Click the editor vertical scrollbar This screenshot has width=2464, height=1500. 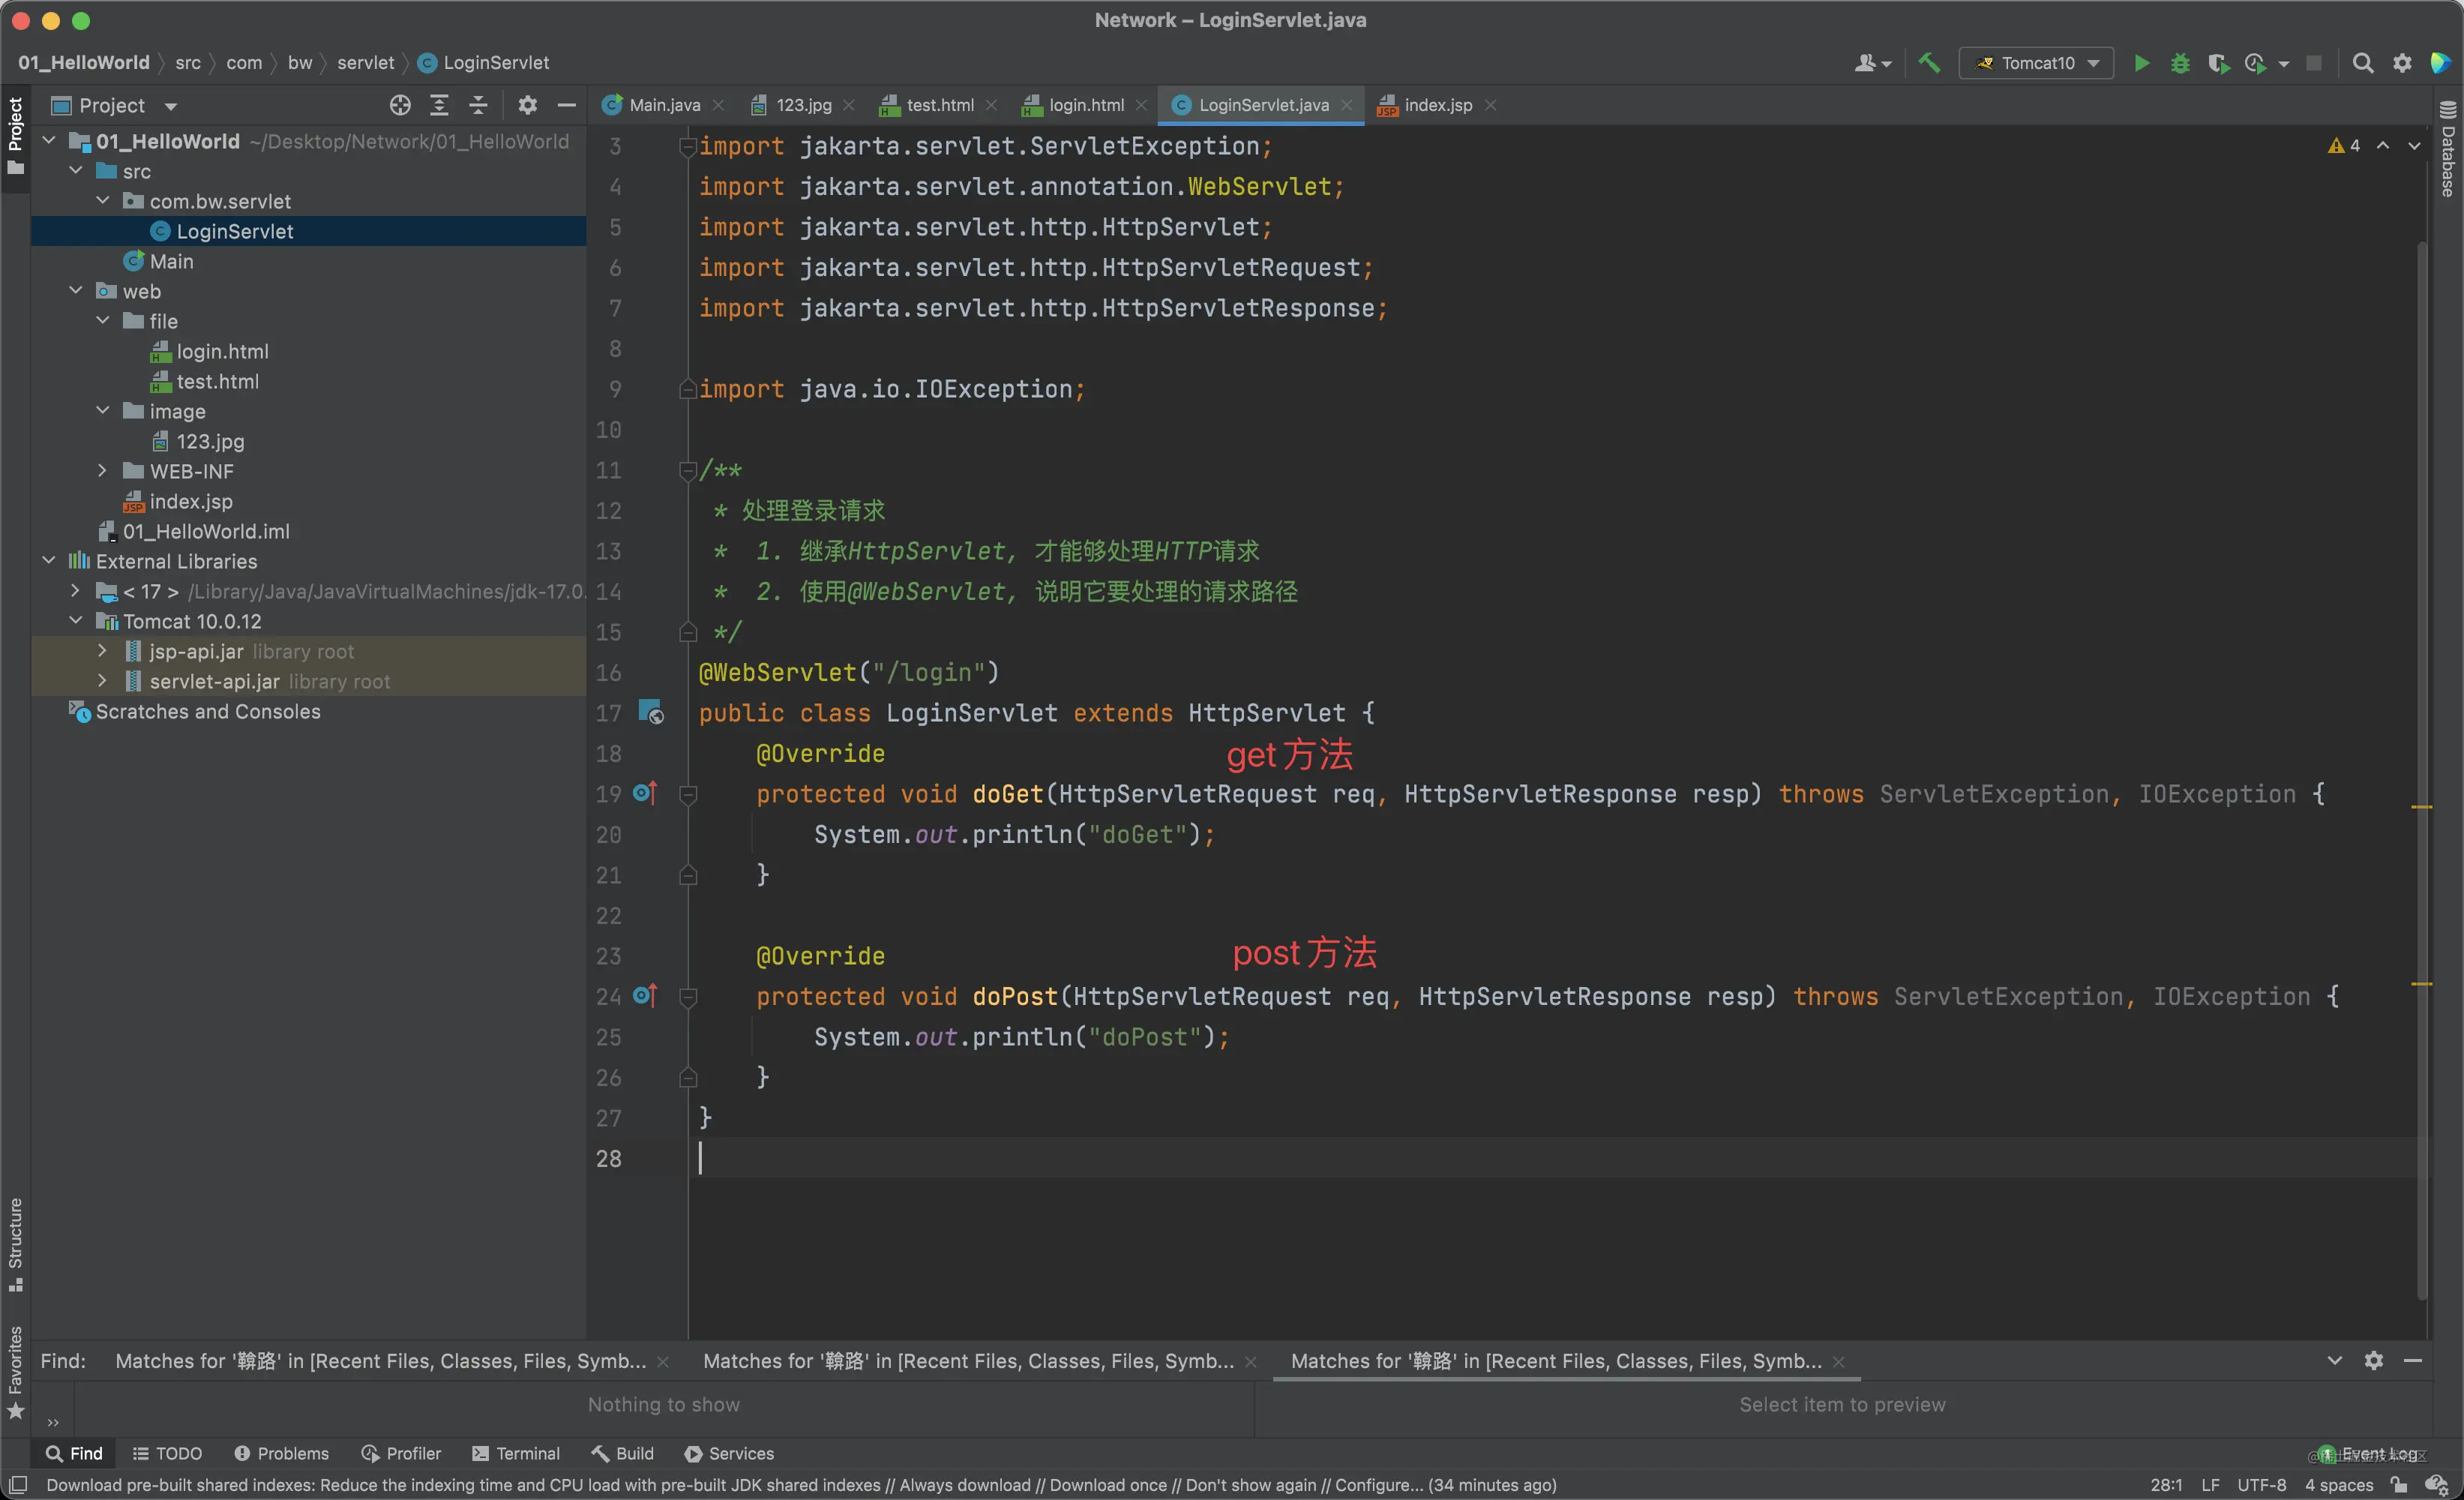click(2422, 770)
